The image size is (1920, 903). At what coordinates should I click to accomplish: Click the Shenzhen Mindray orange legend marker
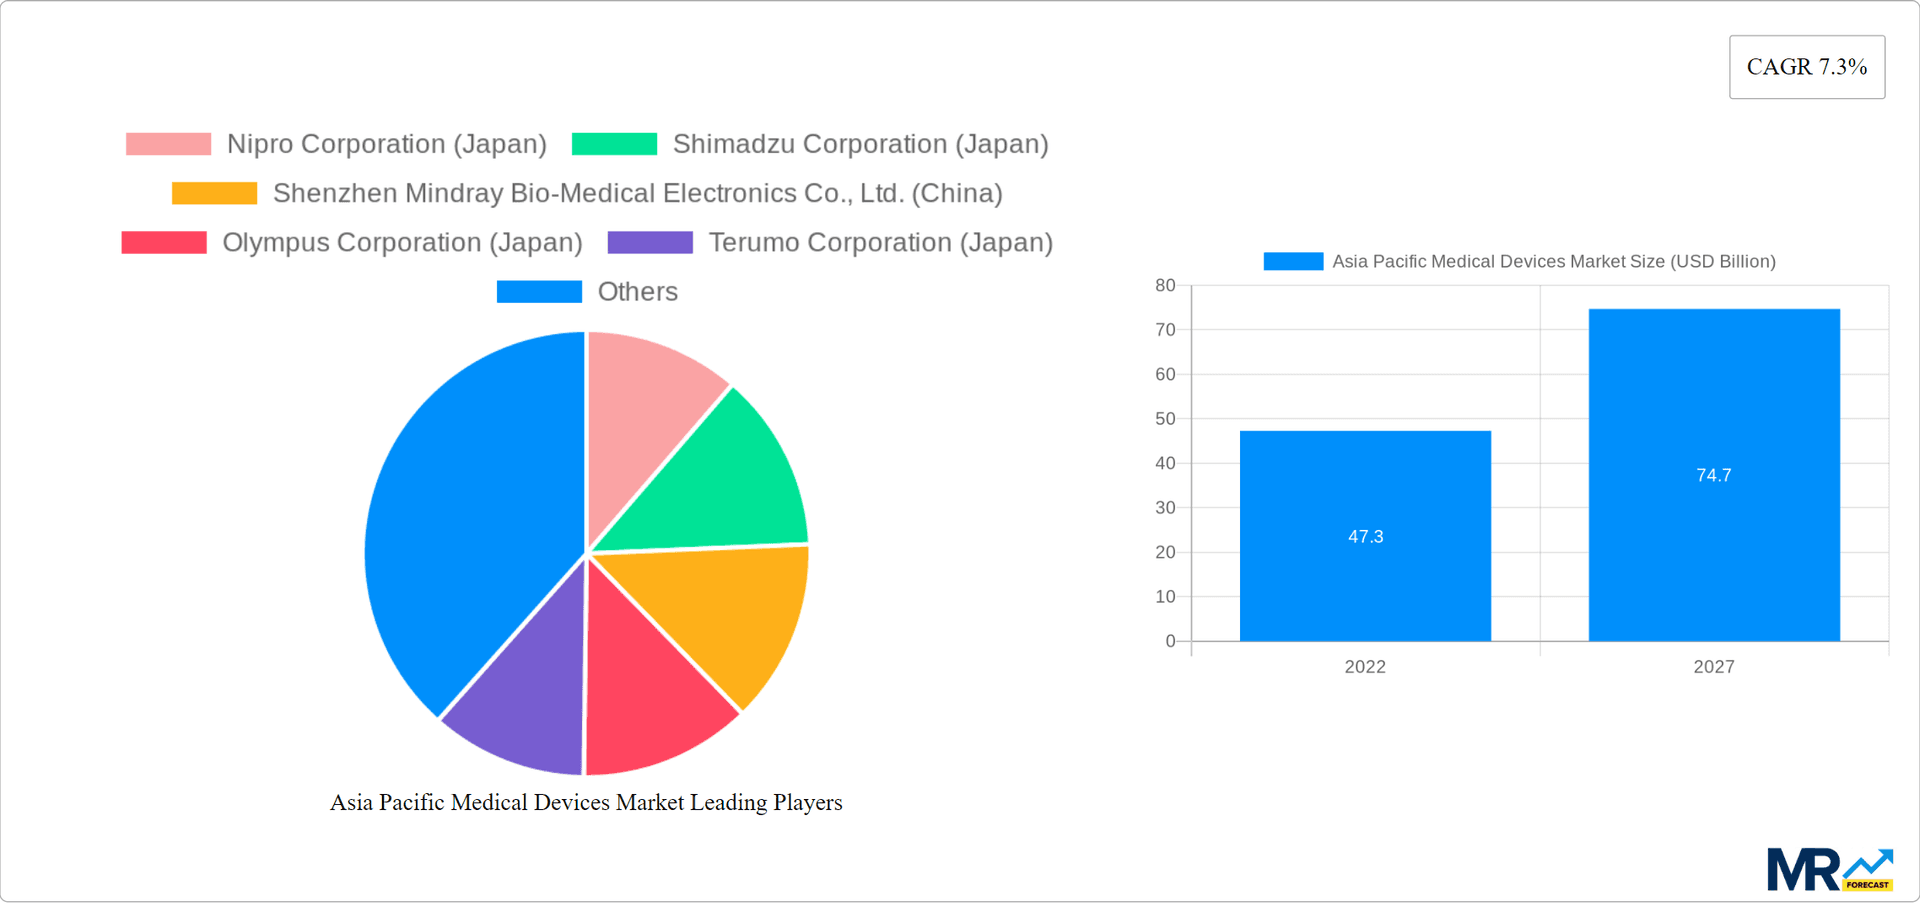click(214, 192)
